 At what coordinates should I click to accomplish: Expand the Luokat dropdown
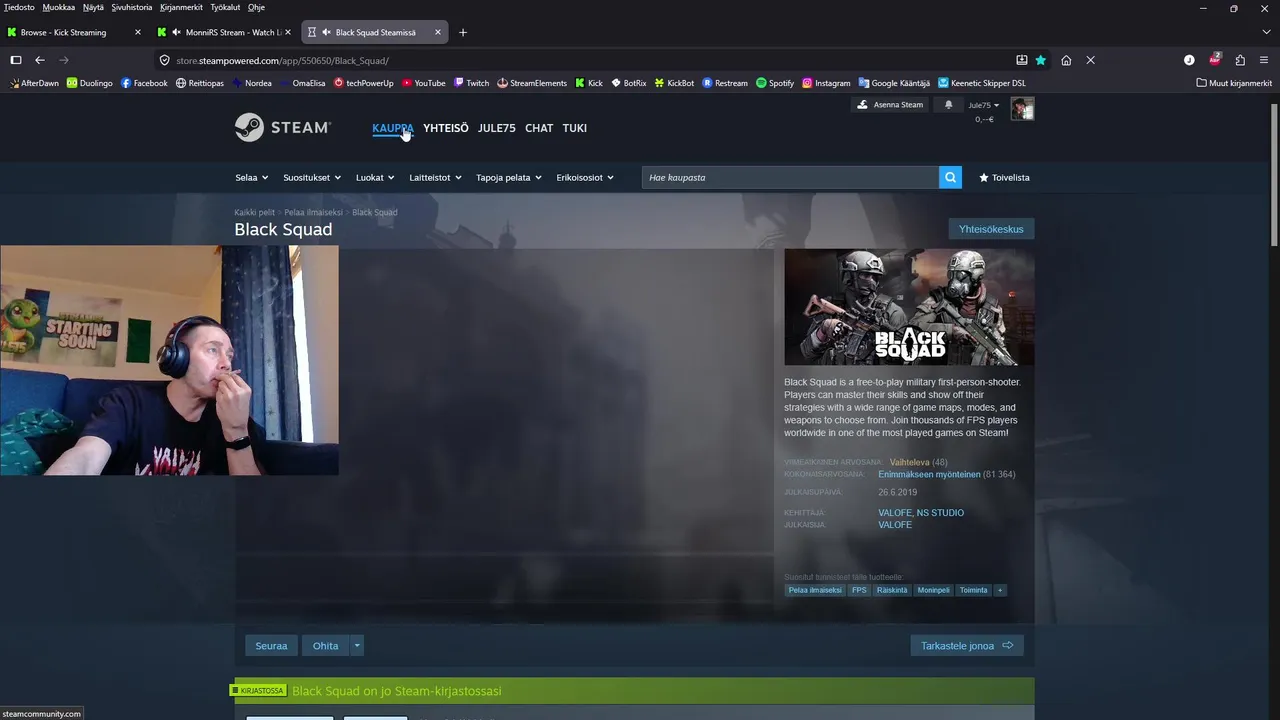click(375, 178)
